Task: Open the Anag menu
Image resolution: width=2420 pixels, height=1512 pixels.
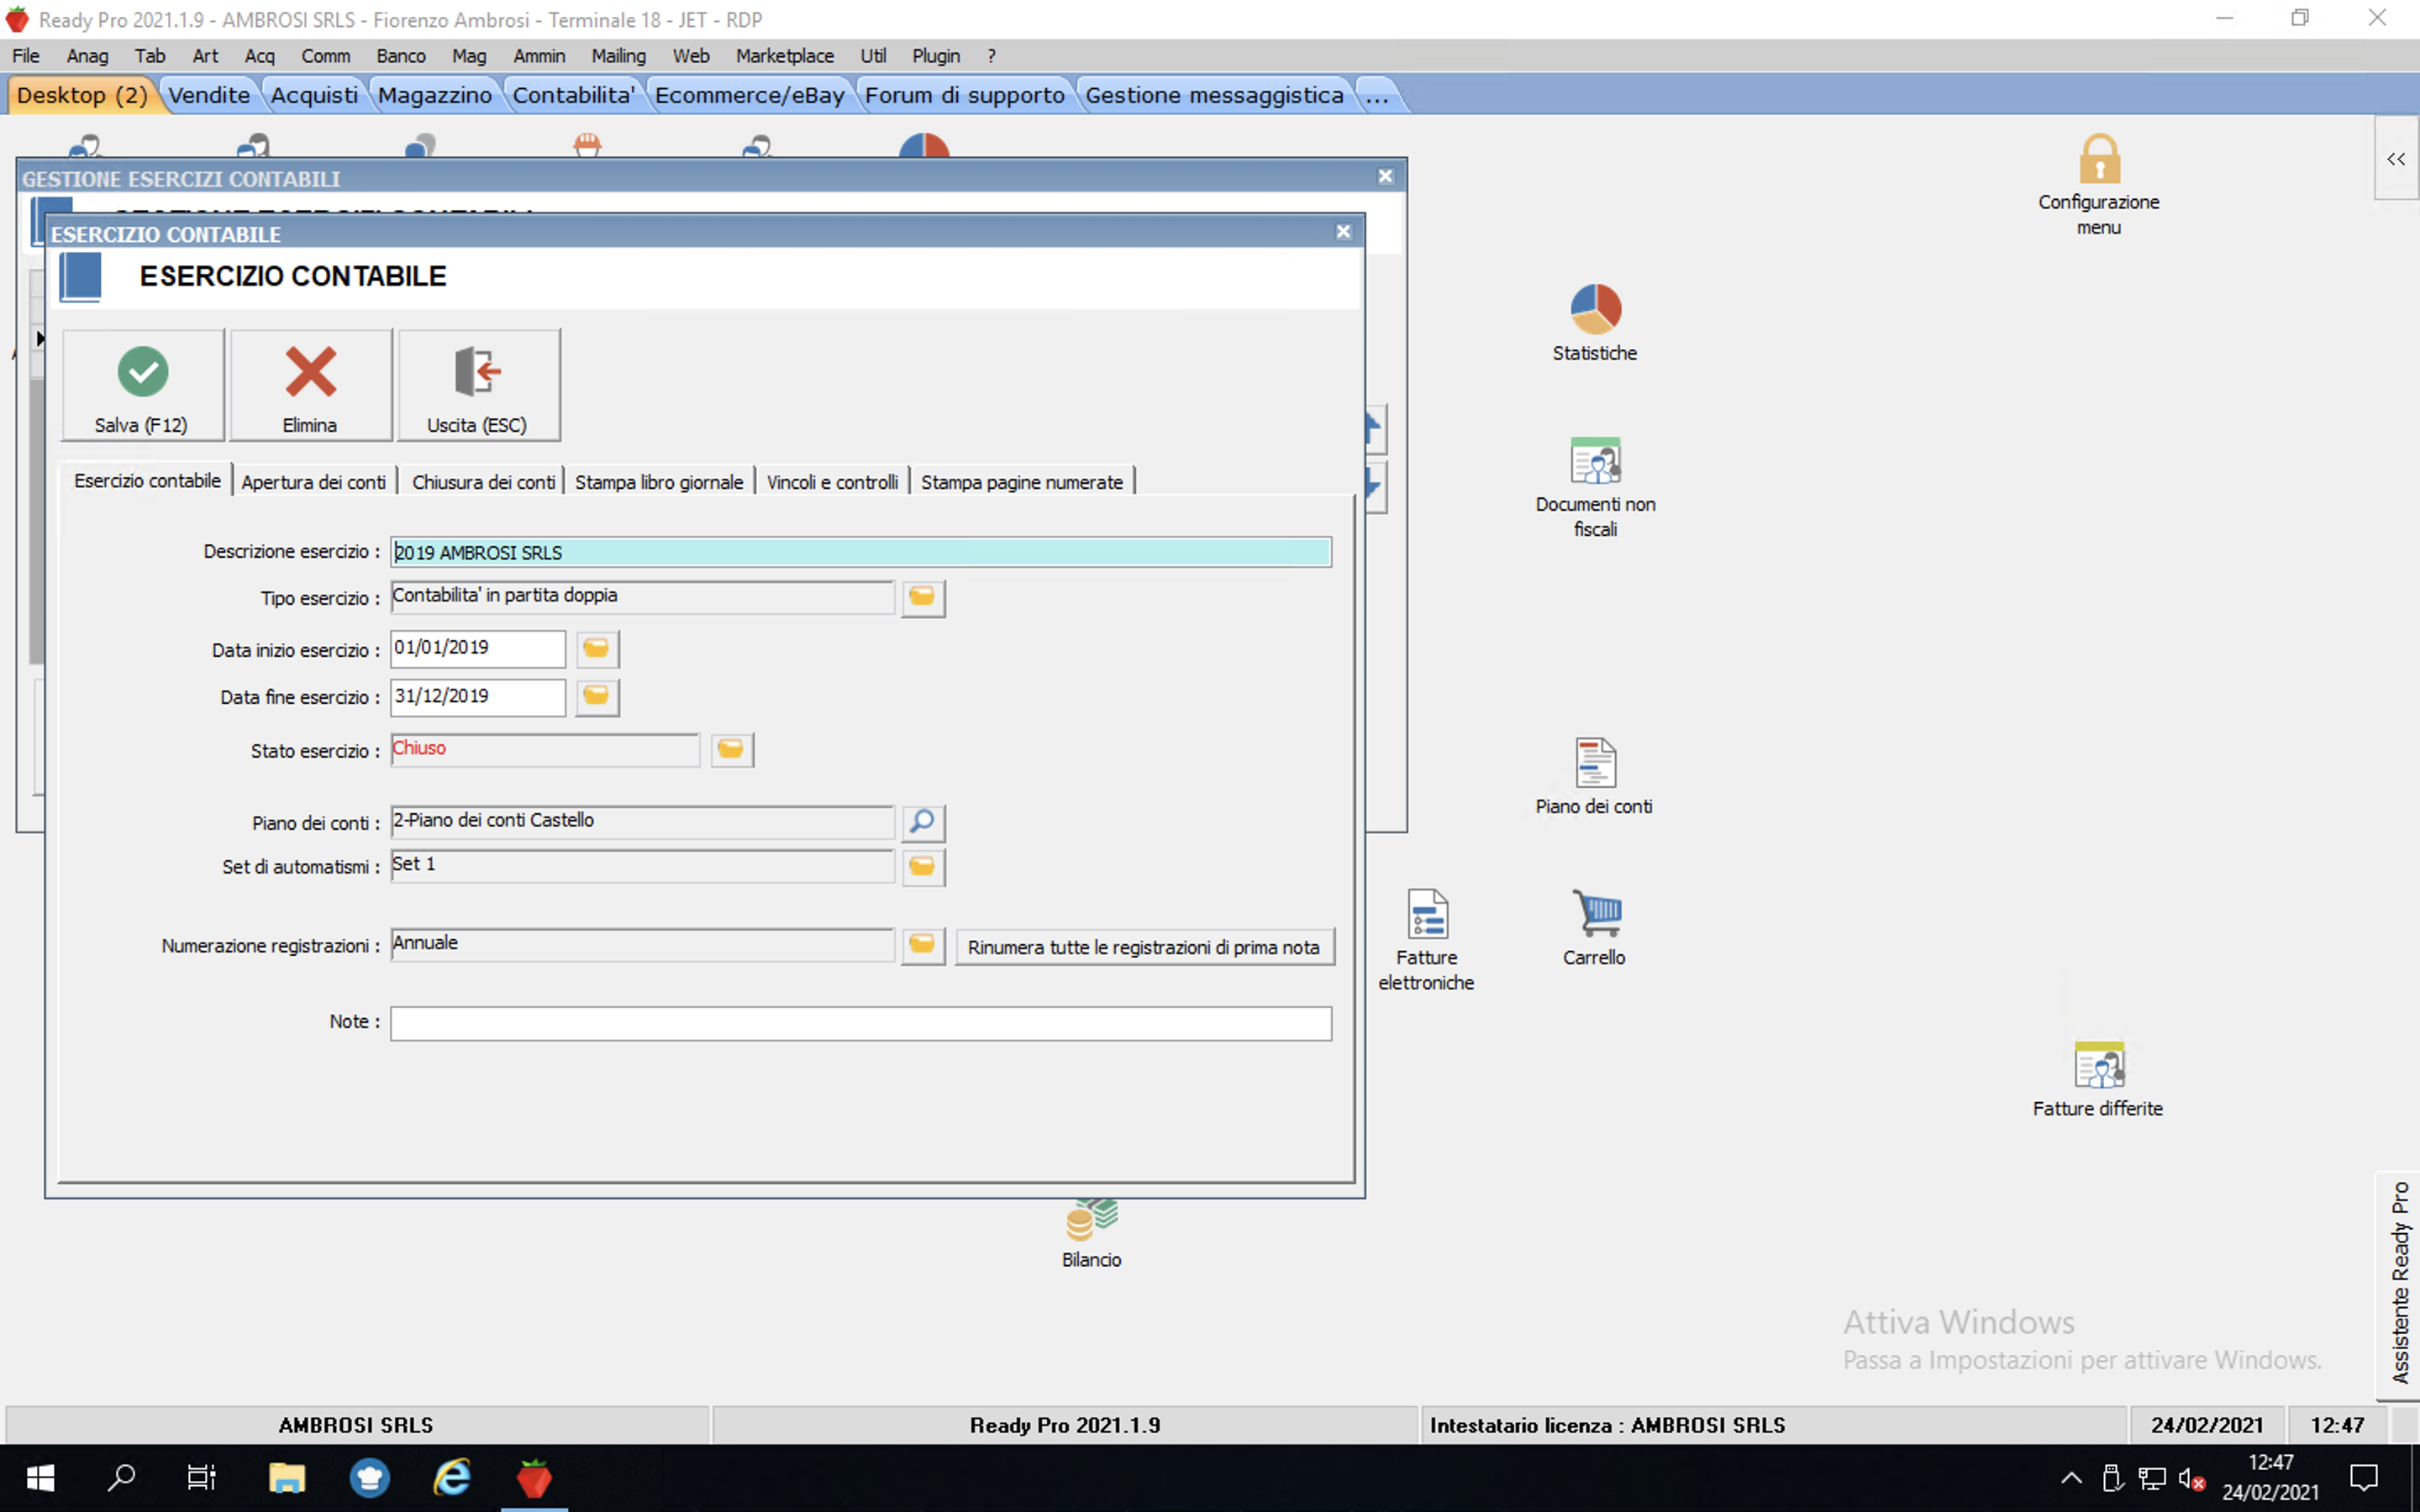Action: point(87,56)
